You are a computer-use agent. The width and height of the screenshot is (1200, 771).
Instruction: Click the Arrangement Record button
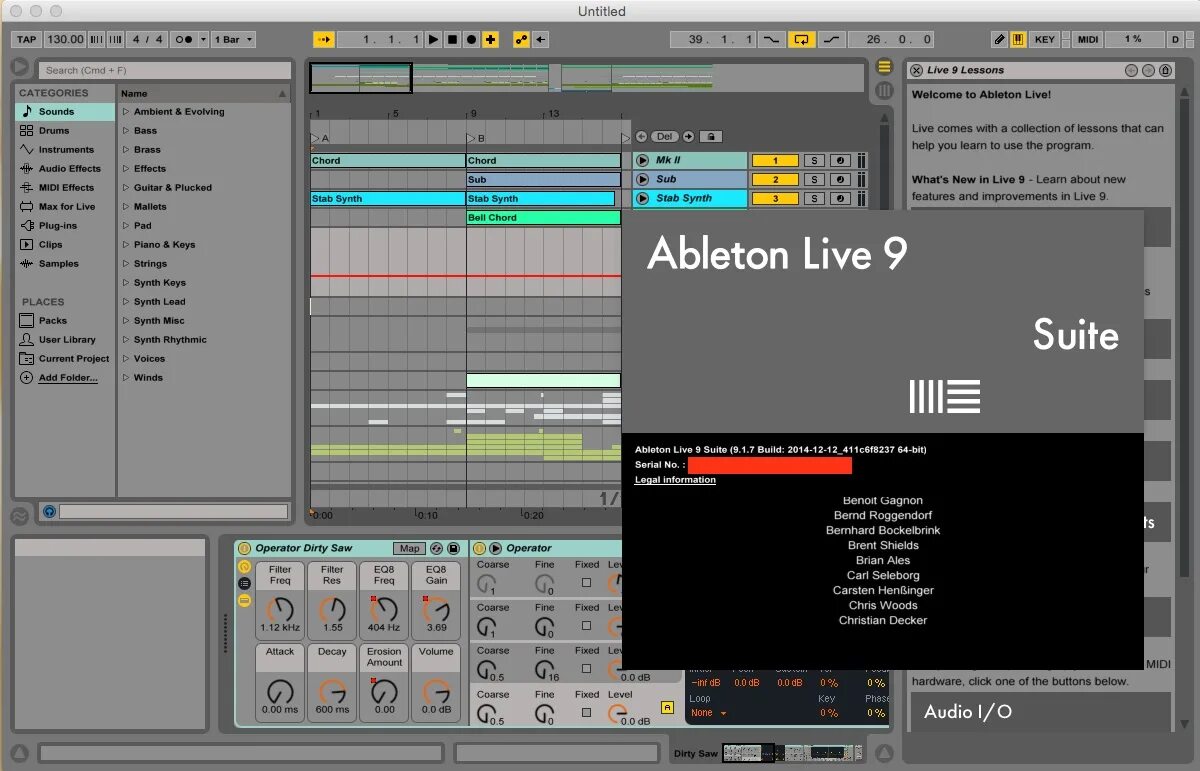(x=471, y=39)
